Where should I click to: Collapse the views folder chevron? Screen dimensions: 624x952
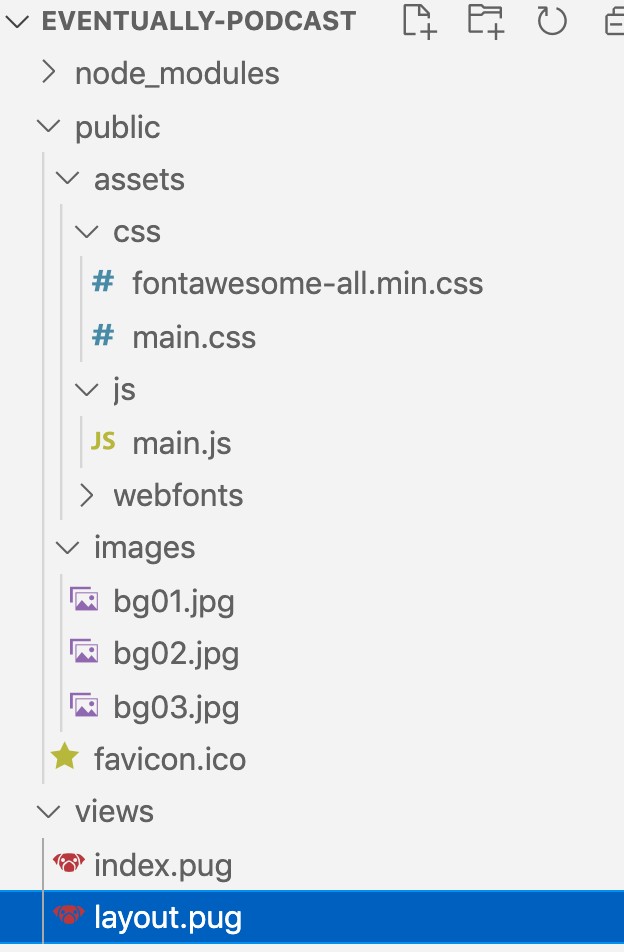pos(48,810)
